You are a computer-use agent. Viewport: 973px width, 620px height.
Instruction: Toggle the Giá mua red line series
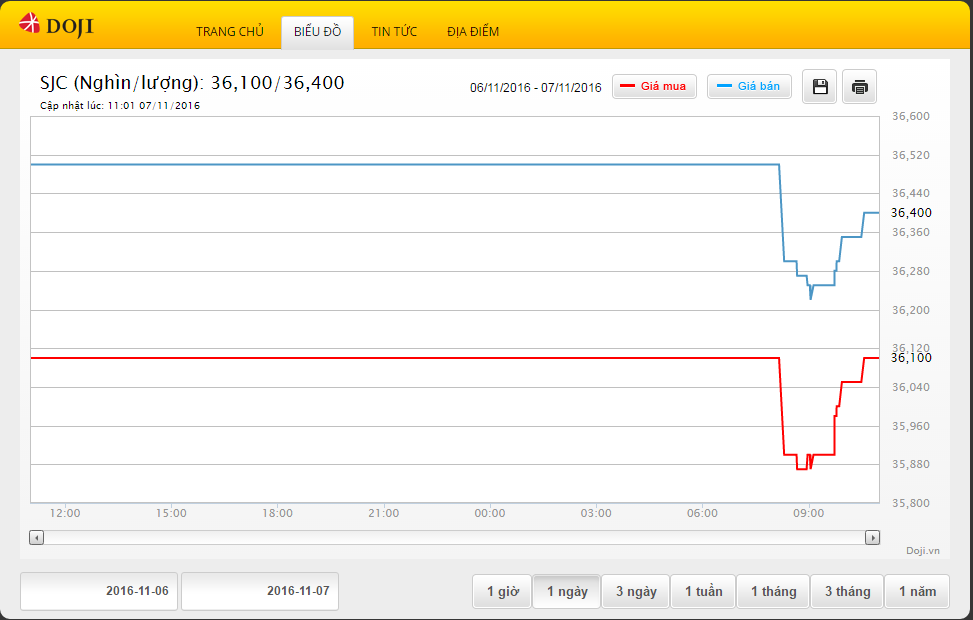coord(654,86)
